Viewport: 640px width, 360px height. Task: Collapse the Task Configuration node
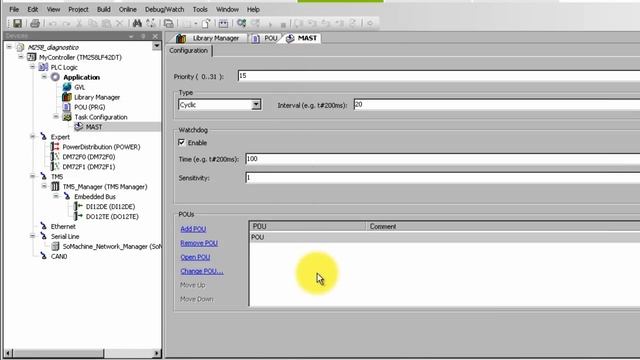pyautogui.click(x=56, y=117)
